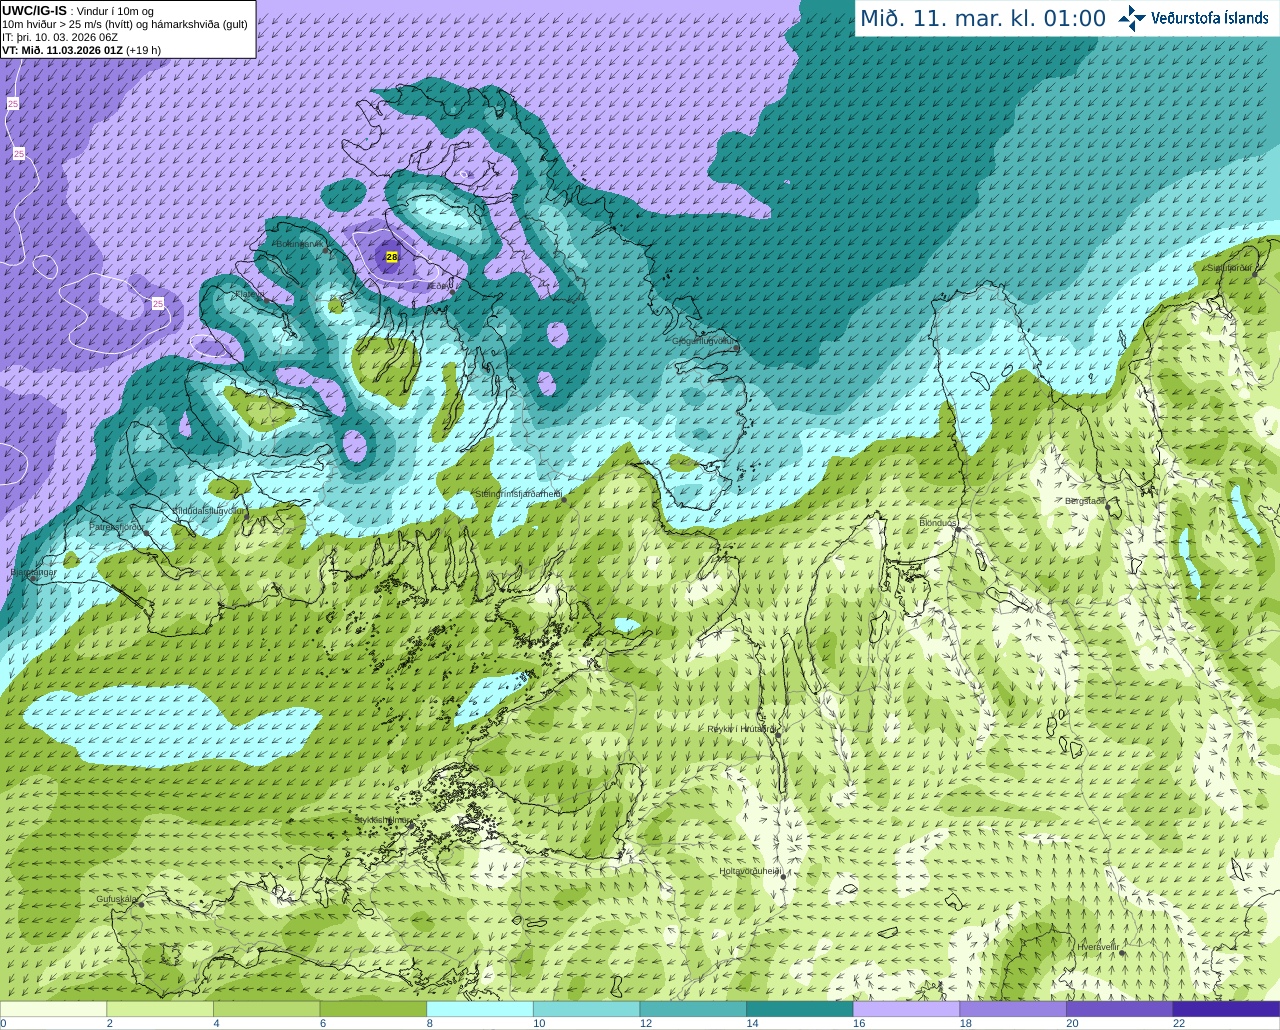Select the Bergstaðir place label
Image resolution: width=1280 pixels, height=1030 pixels.
(x=1085, y=501)
